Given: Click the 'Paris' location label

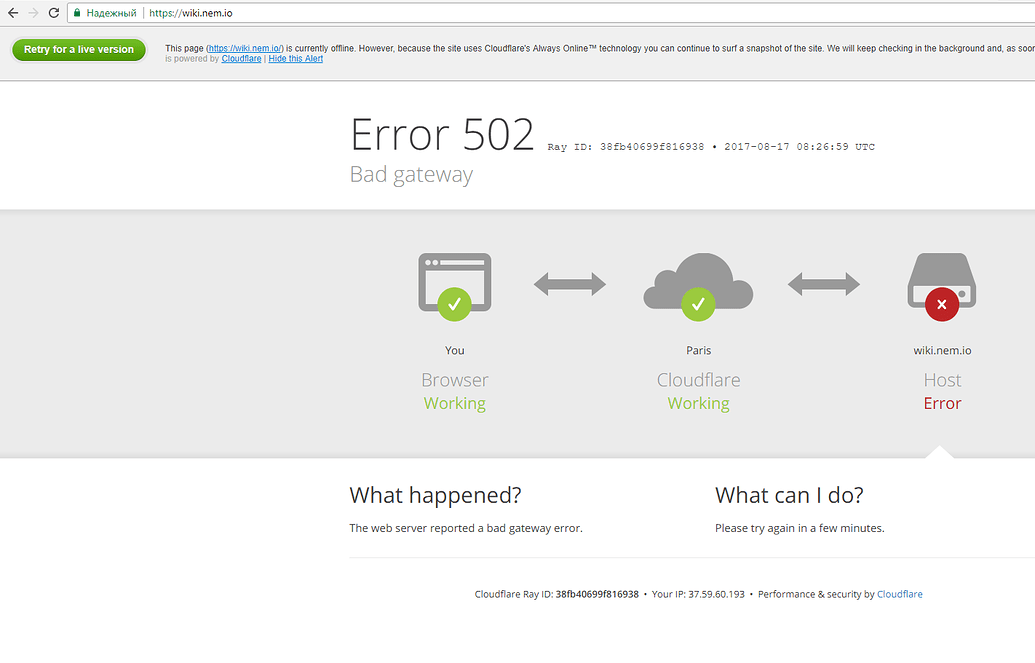Looking at the screenshot, I should coord(698,351).
